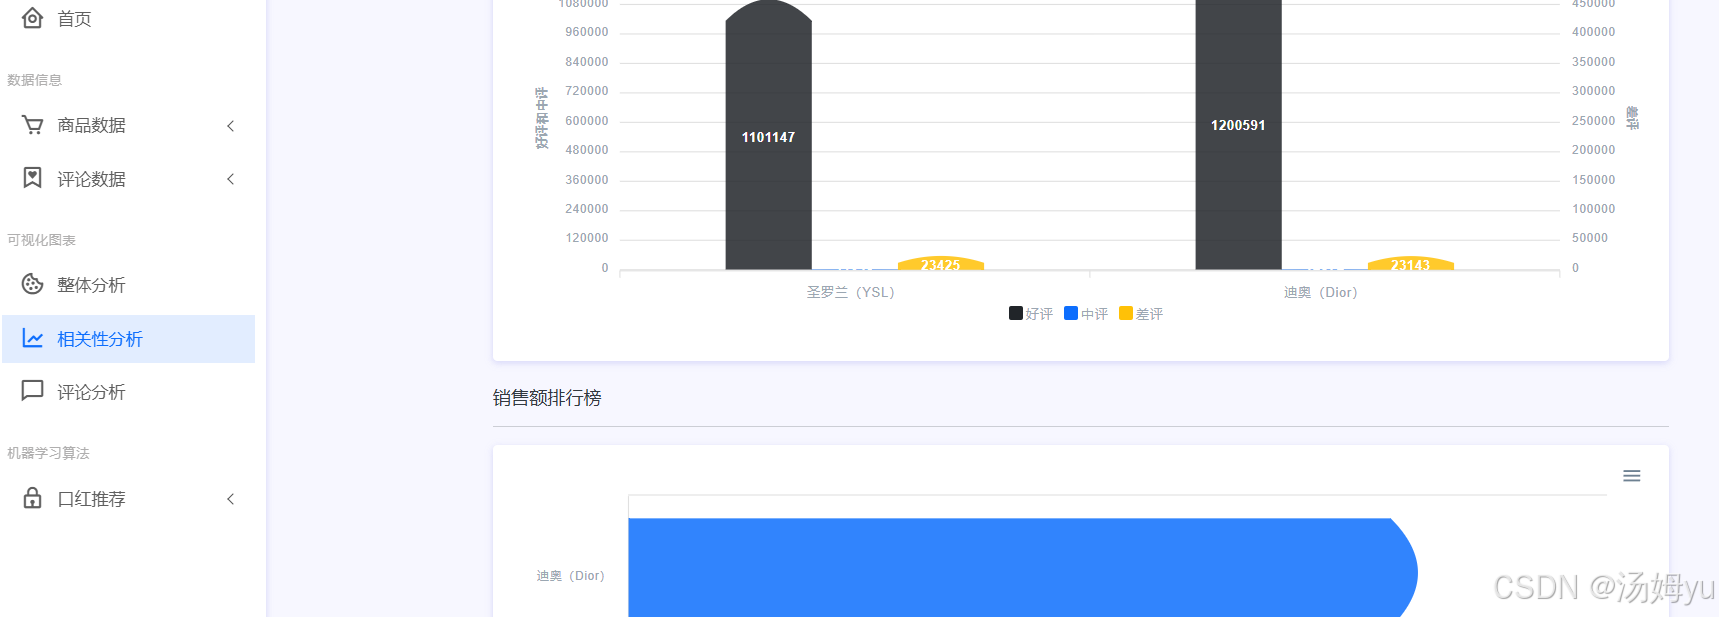Screen dimensions: 1719x617
Task: Click the palette icon for 整体分析
Action: pos(32,284)
